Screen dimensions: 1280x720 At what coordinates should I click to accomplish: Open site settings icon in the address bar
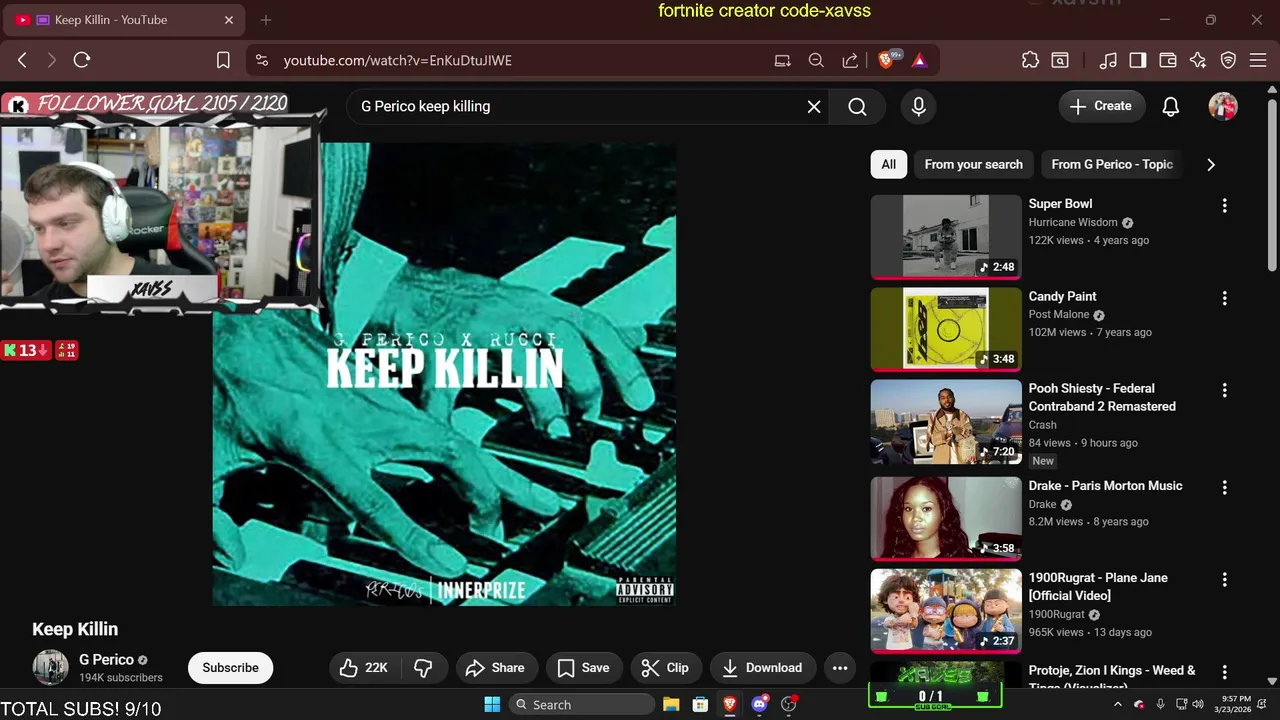click(262, 60)
